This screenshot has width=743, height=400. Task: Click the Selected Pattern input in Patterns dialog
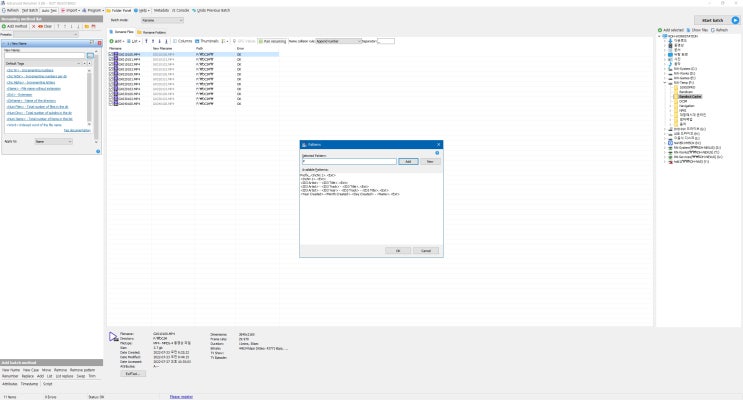click(349, 162)
